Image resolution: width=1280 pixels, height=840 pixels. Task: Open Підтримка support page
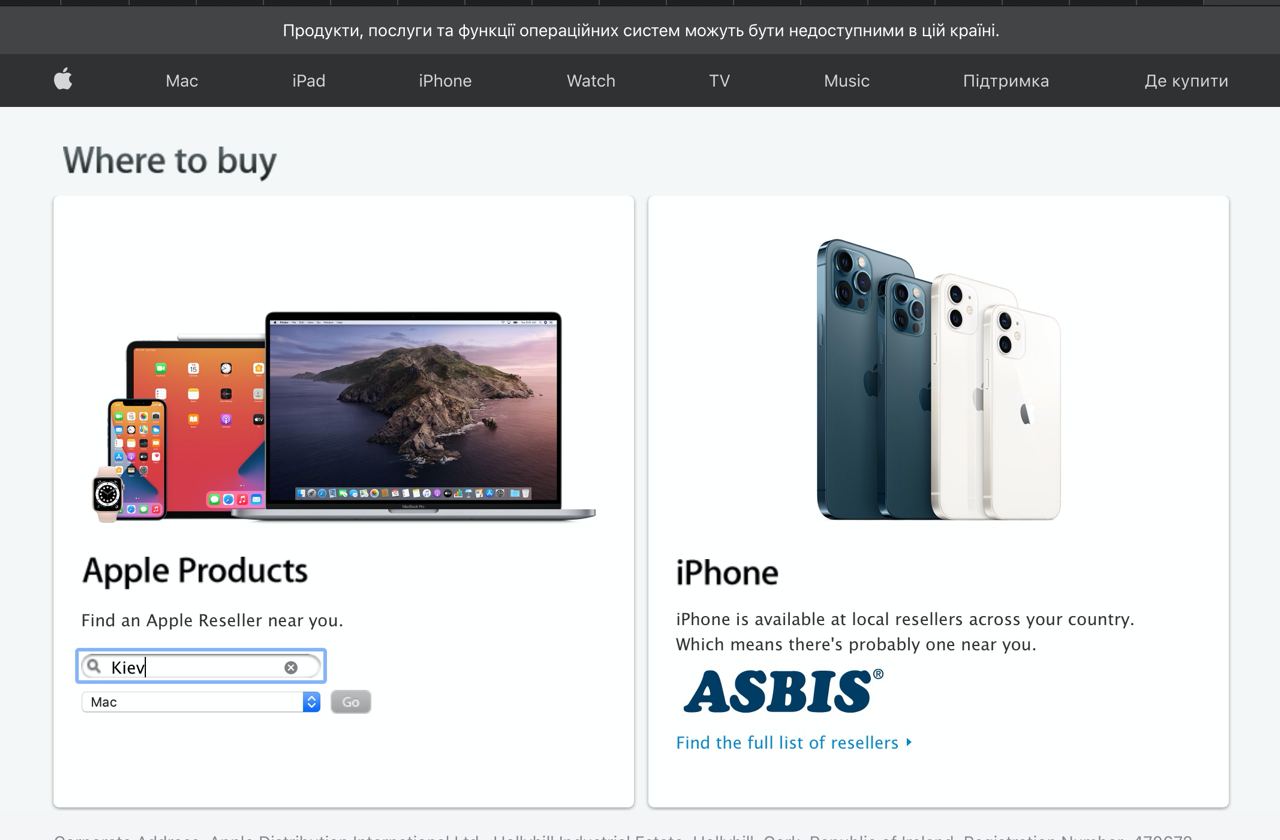[x=1005, y=81]
